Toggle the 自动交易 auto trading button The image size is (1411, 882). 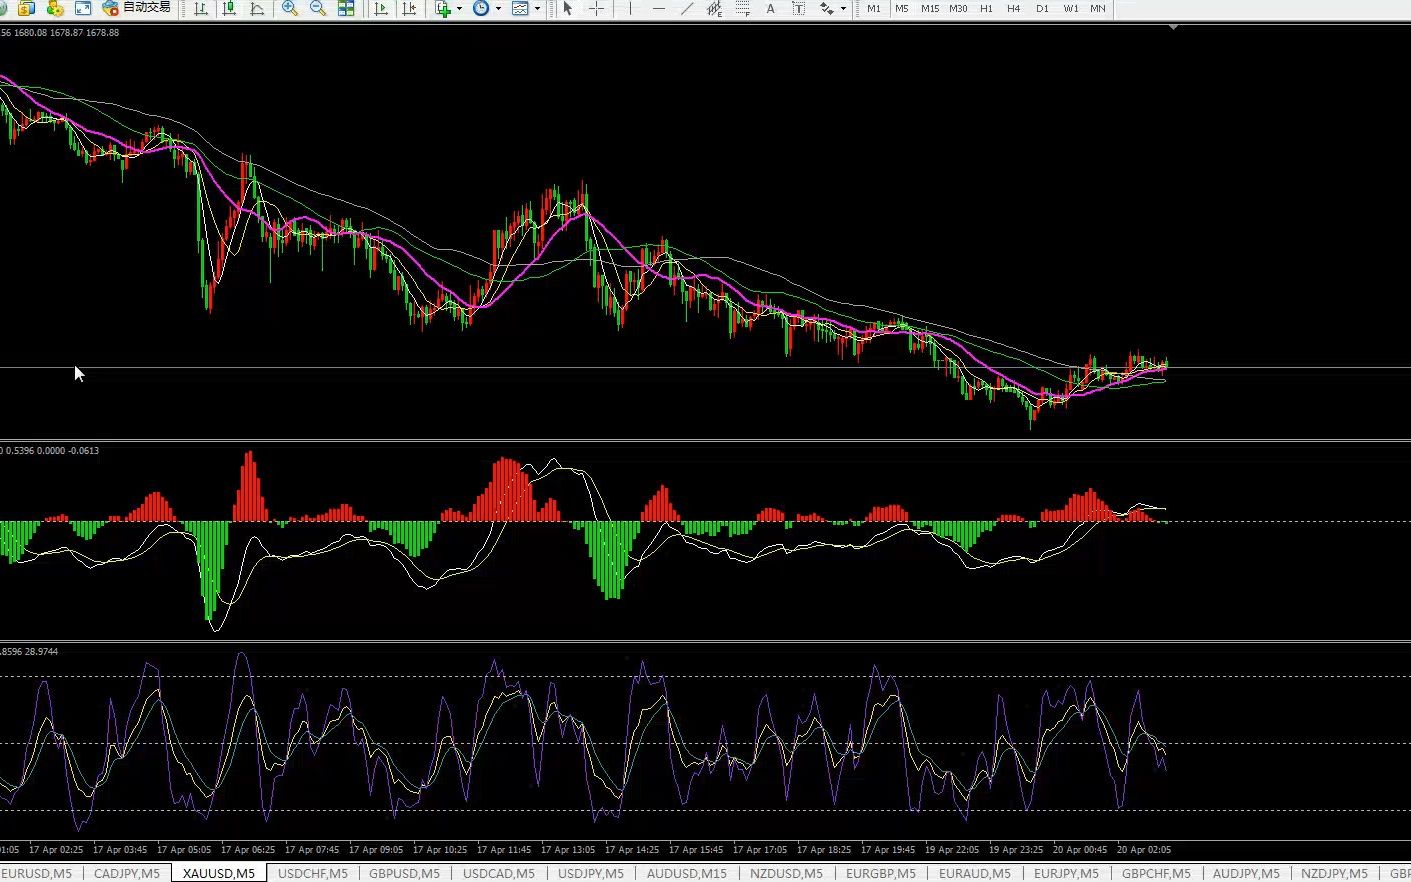click(x=137, y=8)
